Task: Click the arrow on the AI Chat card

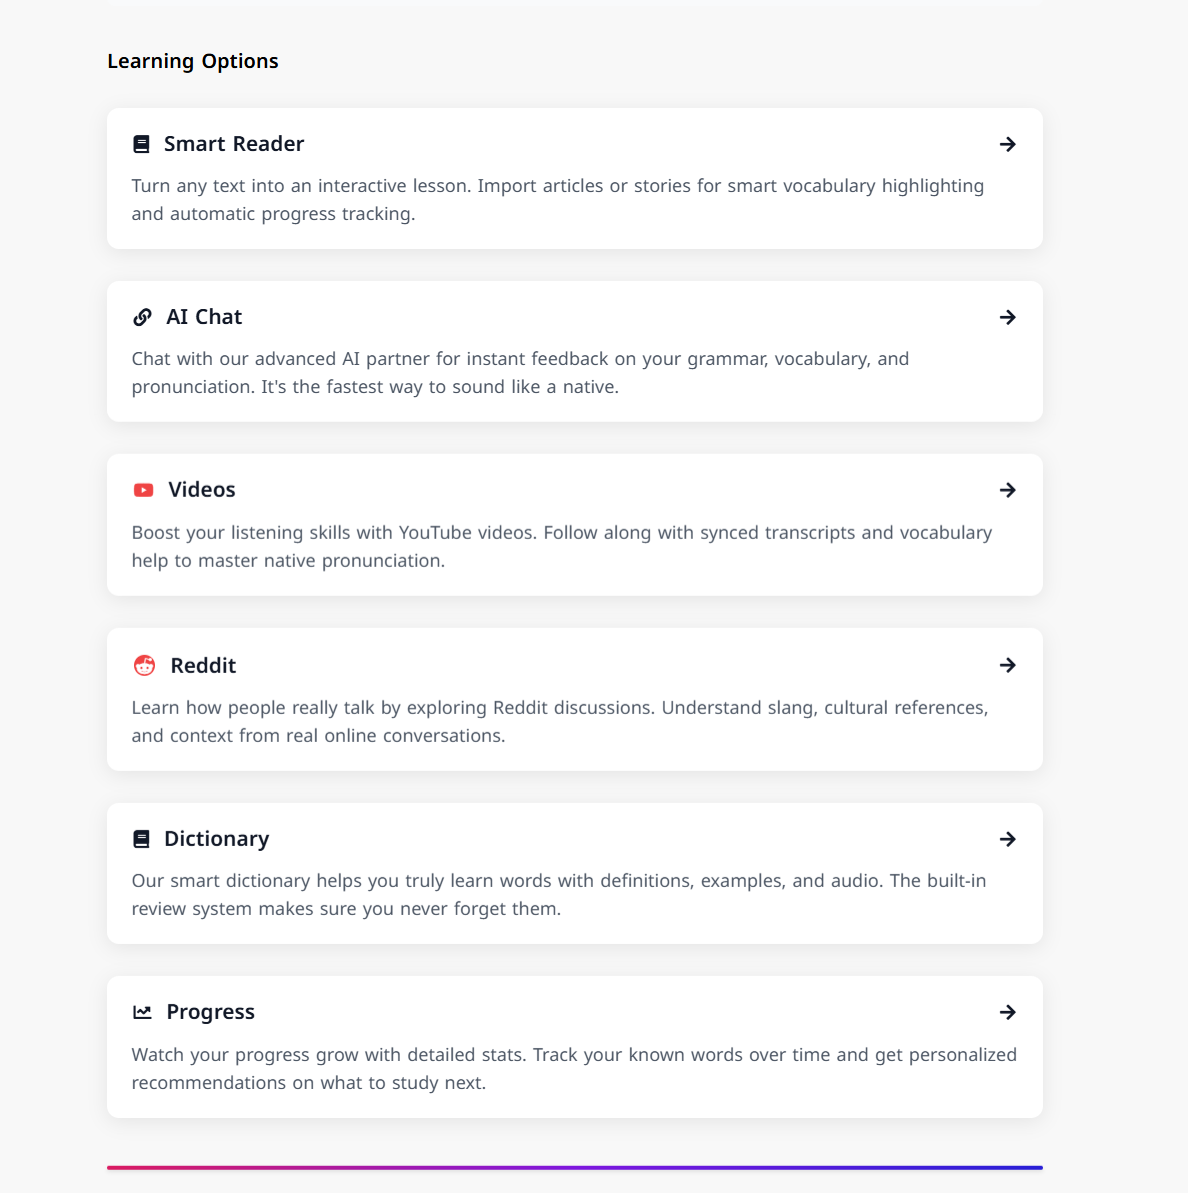Action: pos(1008,317)
